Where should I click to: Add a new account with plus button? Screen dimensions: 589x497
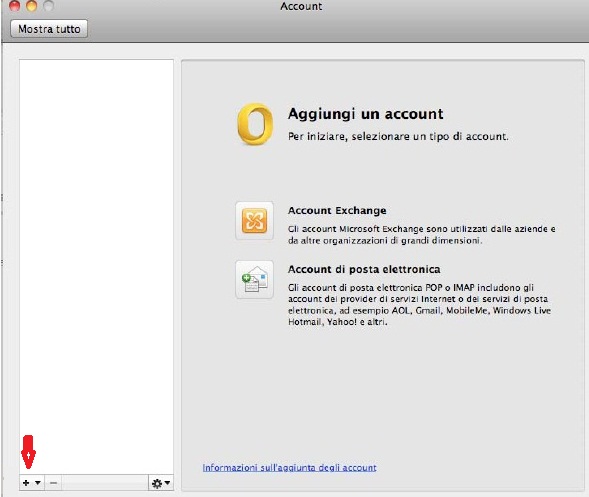[x=26, y=483]
